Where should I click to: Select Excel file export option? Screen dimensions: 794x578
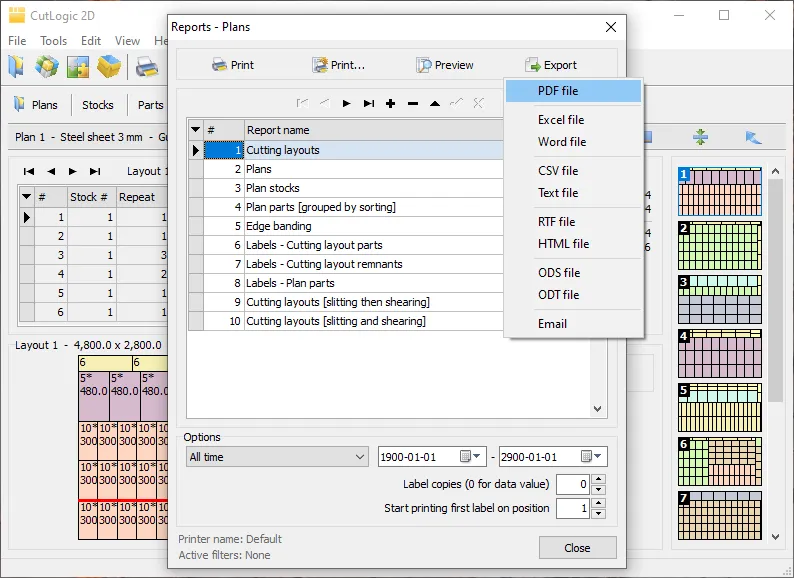pyautogui.click(x=560, y=120)
